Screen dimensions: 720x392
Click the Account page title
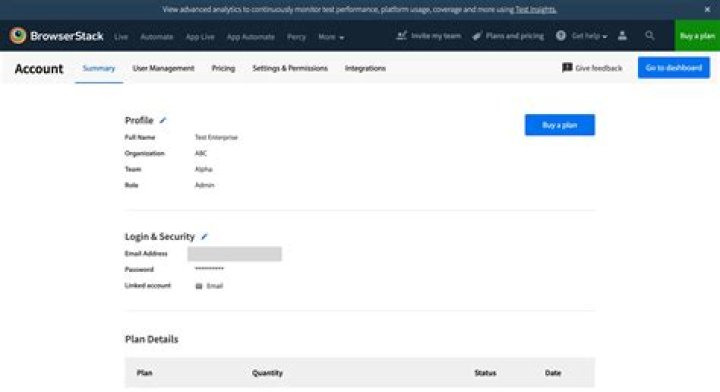click(39, 68)
